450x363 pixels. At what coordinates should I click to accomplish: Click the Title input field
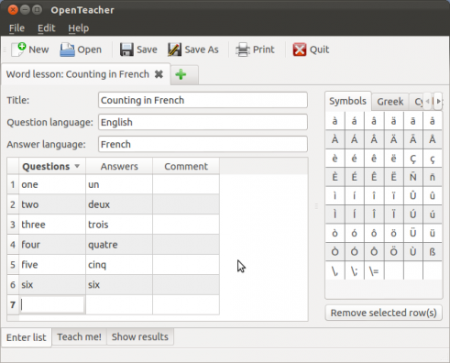pyautogui.click(x=203, y=100)
